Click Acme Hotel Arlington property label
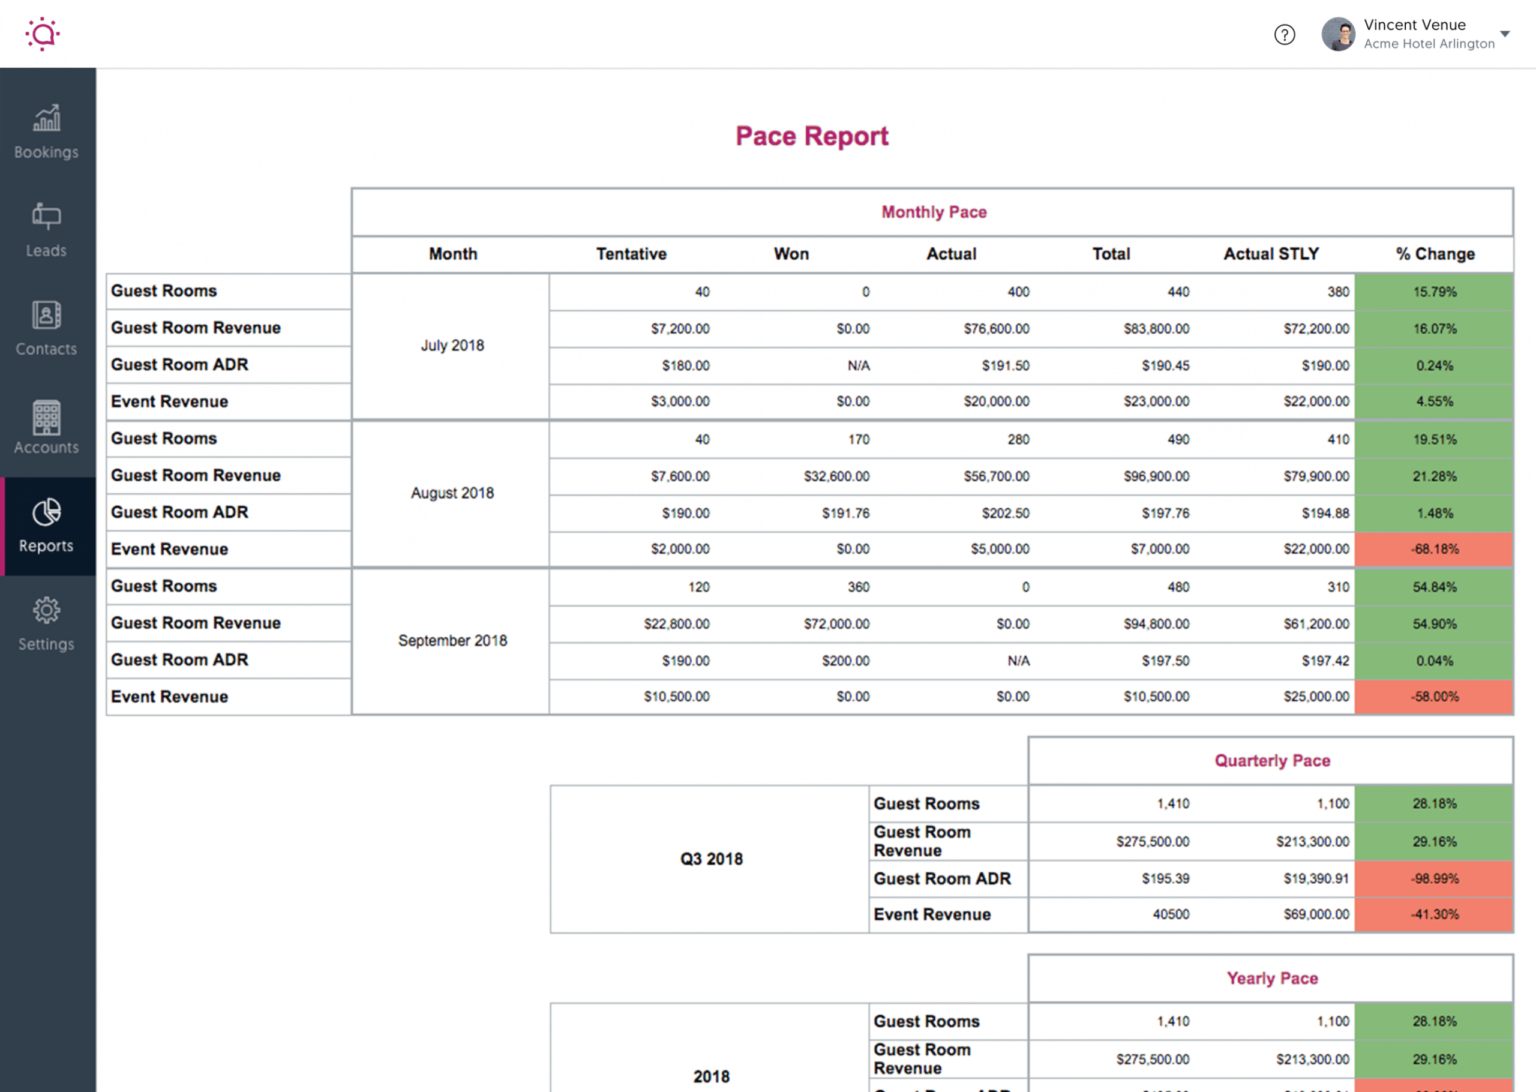The height and width of the screenshot is (1092, 1536). 1428,44
